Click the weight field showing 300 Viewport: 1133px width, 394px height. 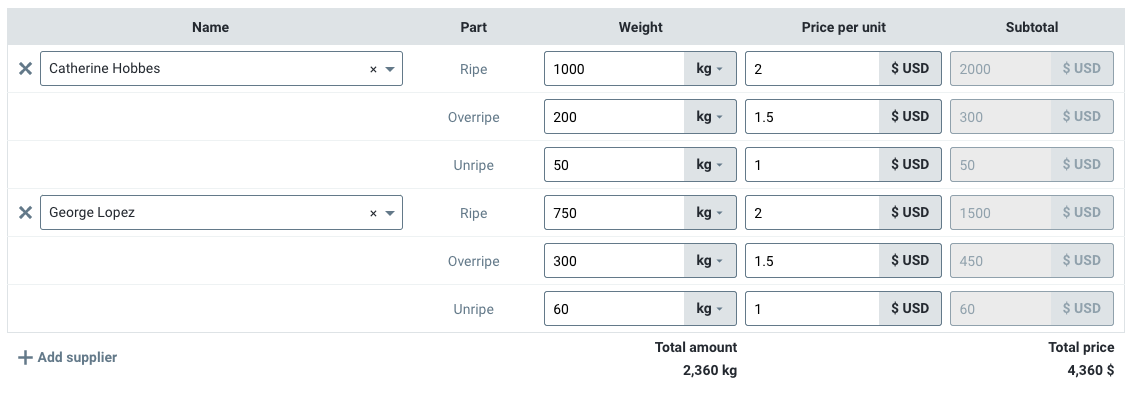[614, 260]
